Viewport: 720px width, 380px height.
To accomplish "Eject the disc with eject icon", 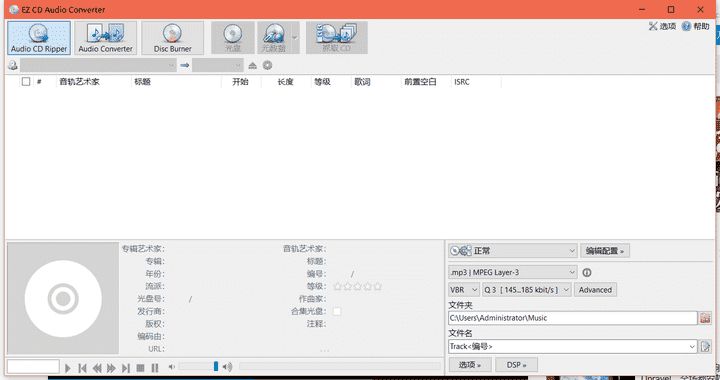I will 253,66.
